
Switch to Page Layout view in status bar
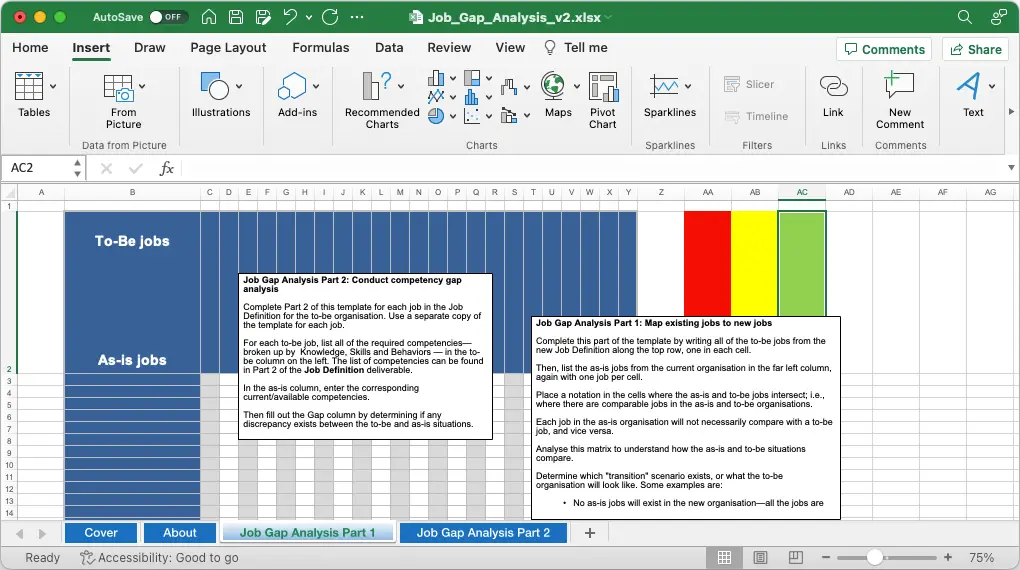coord(760,558)
